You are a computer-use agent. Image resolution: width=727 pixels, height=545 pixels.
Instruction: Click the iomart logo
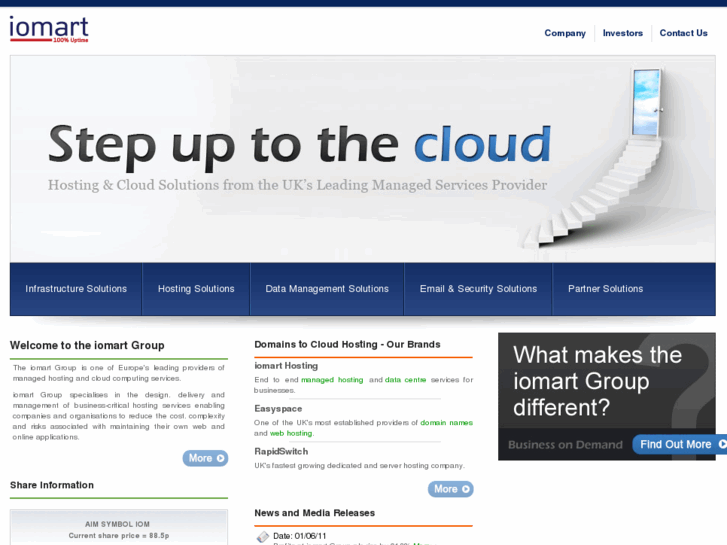pos(49,29)
